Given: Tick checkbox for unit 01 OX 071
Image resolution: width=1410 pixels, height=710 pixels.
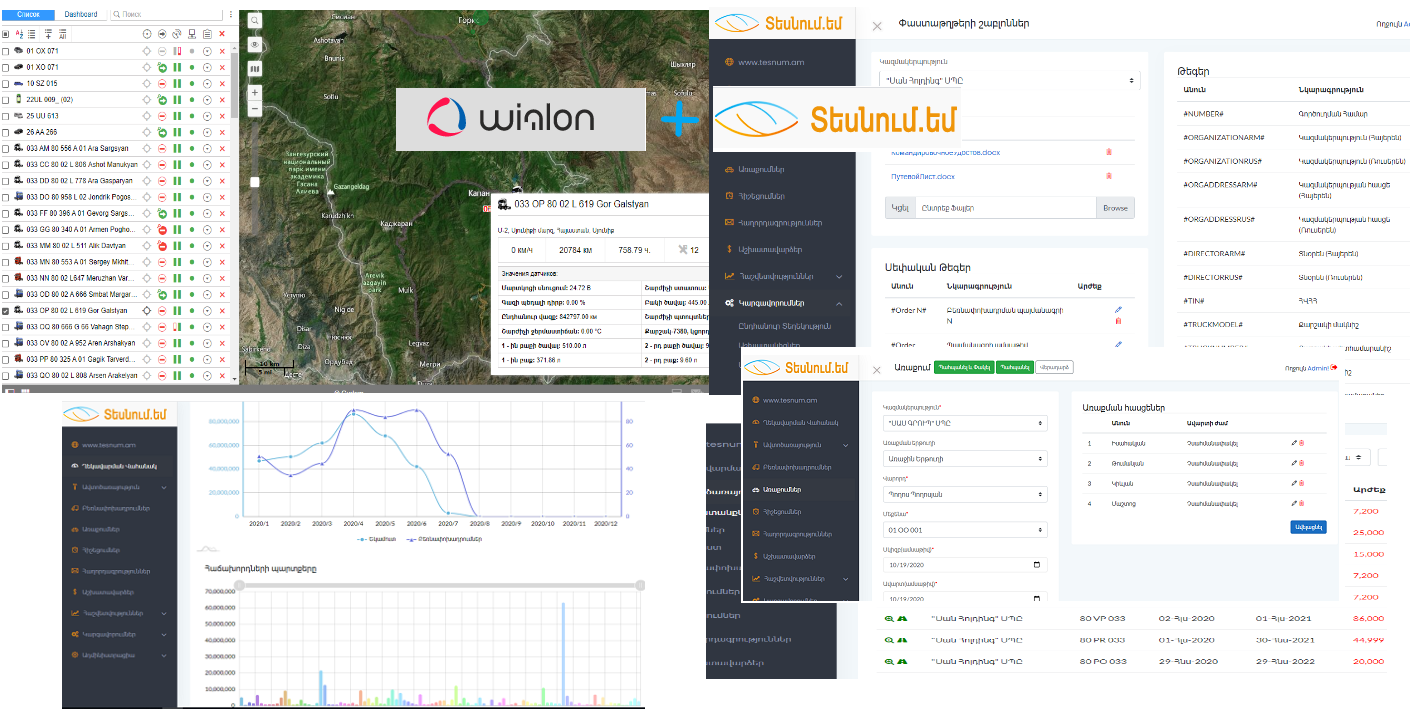Looking at the screenshot, I should tap(6, 51).
